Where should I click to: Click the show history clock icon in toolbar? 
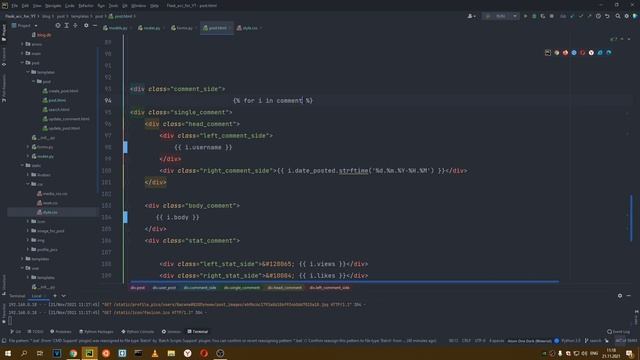point(598,16)
